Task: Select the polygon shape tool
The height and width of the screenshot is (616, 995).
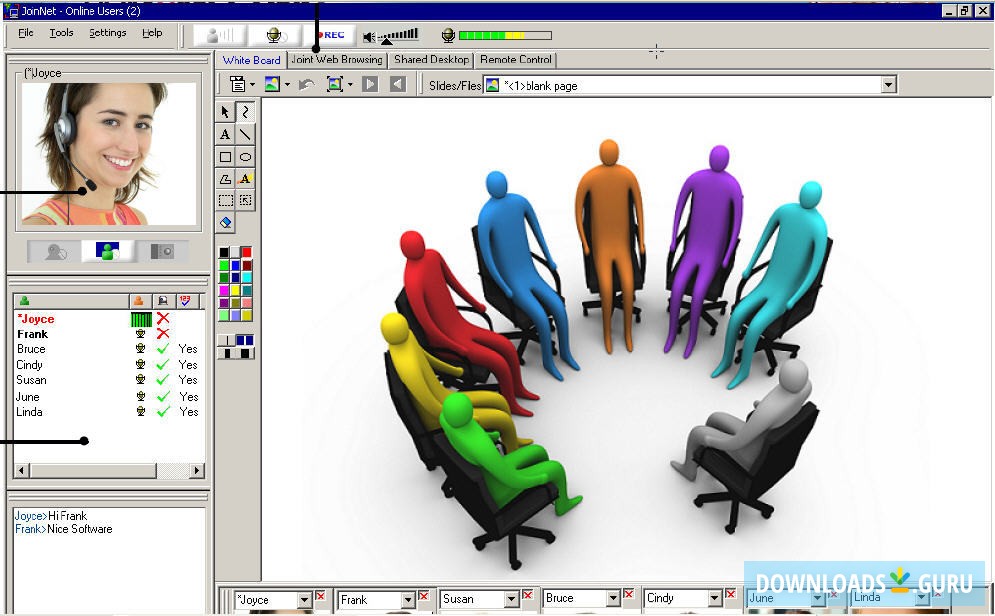Action: coord(225,179)
